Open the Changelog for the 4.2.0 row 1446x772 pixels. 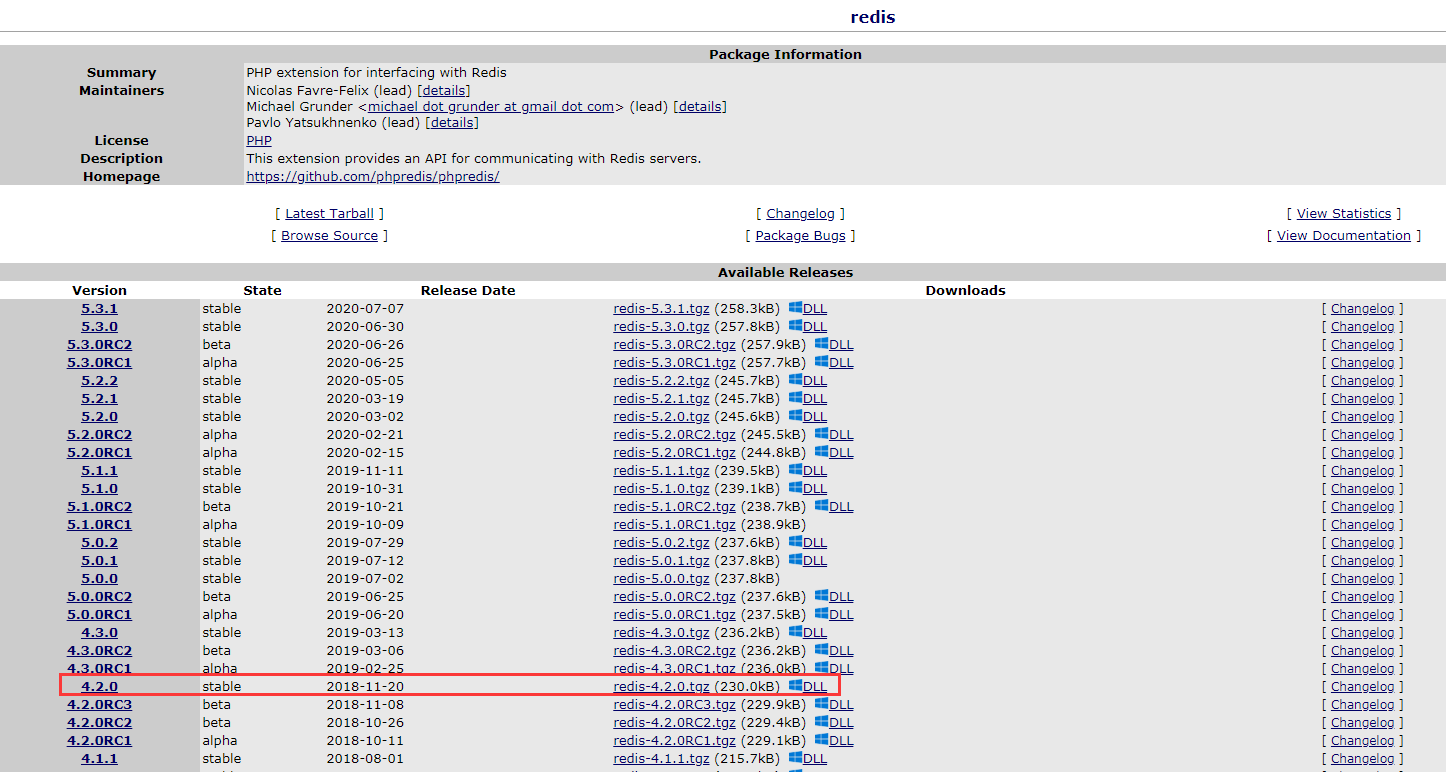click(x=1362, y=686)
